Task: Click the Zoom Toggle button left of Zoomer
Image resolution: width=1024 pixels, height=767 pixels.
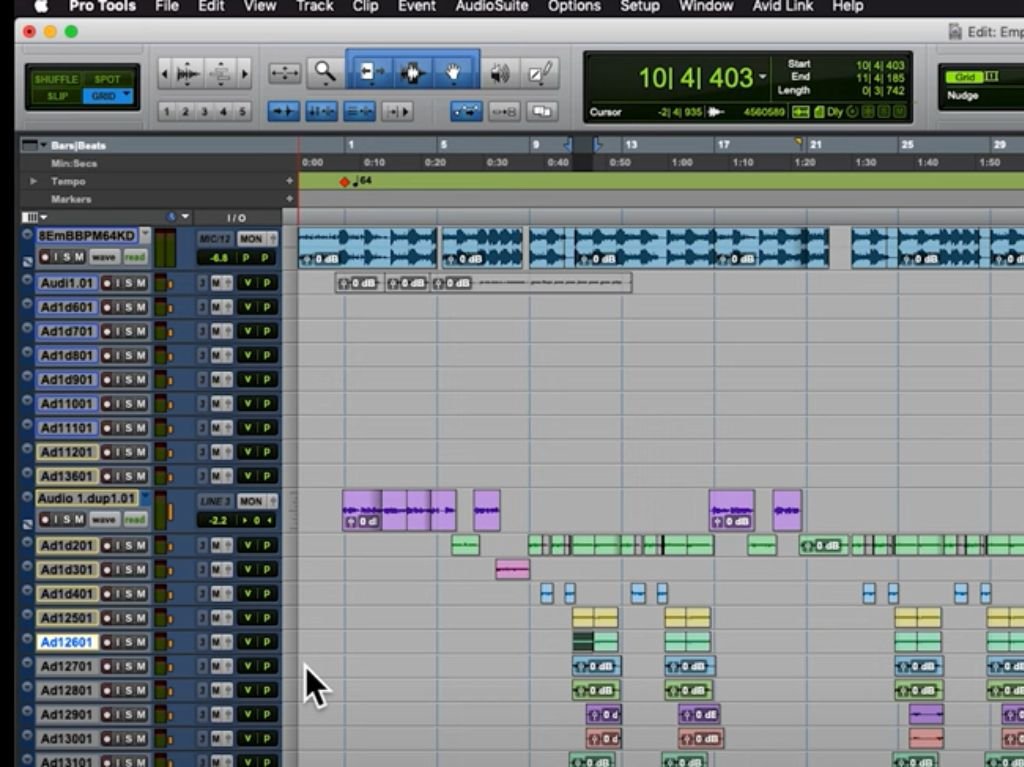Action: pyautogui.click(x=284, y=73)
